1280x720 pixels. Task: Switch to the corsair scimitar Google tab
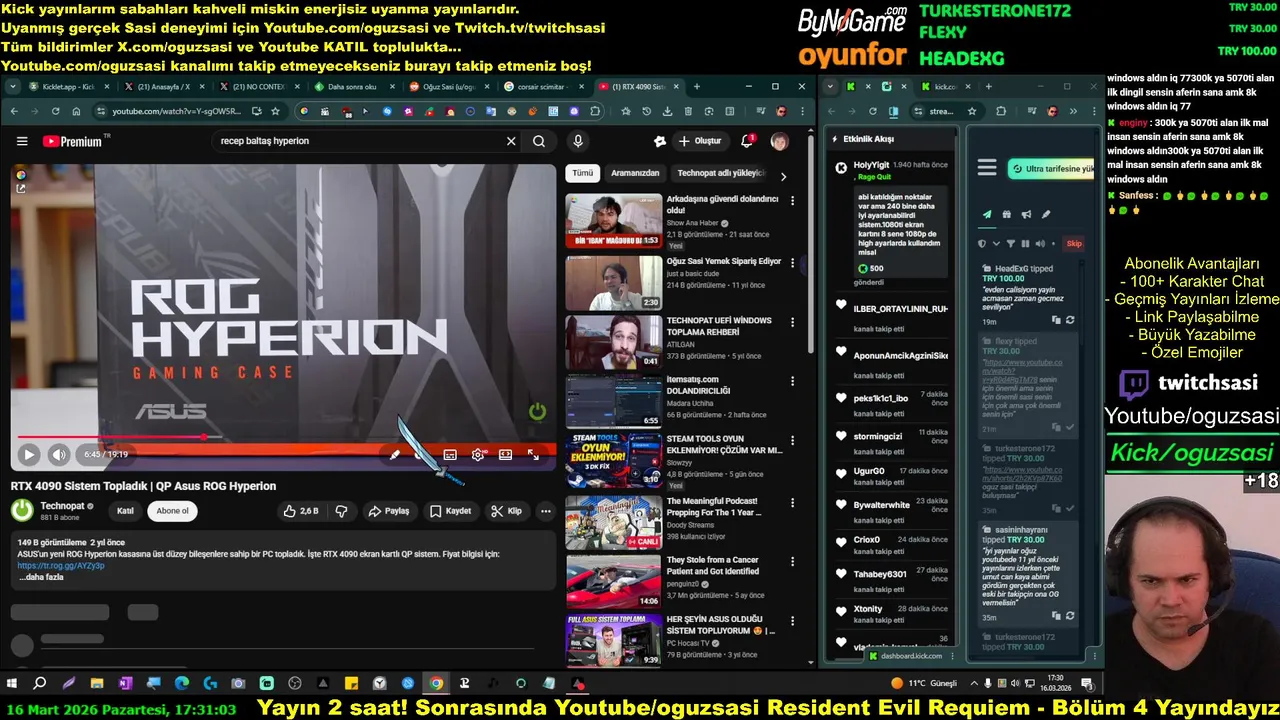point(544,87)
